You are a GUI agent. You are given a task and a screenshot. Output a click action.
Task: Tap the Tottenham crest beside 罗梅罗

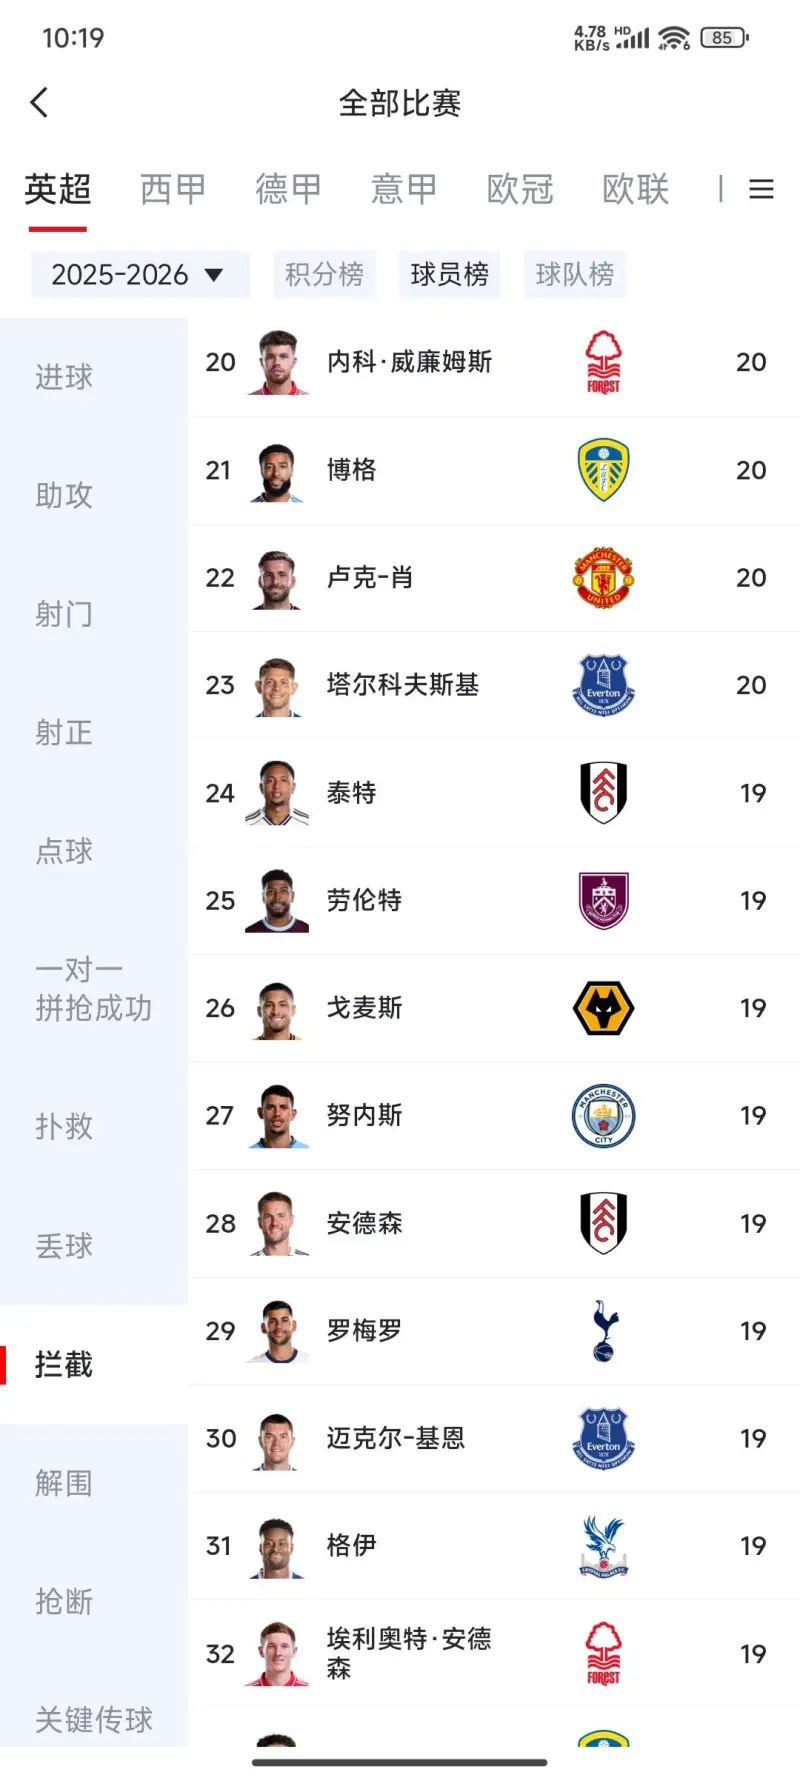pyautogui.click(x=603, y=1331)
